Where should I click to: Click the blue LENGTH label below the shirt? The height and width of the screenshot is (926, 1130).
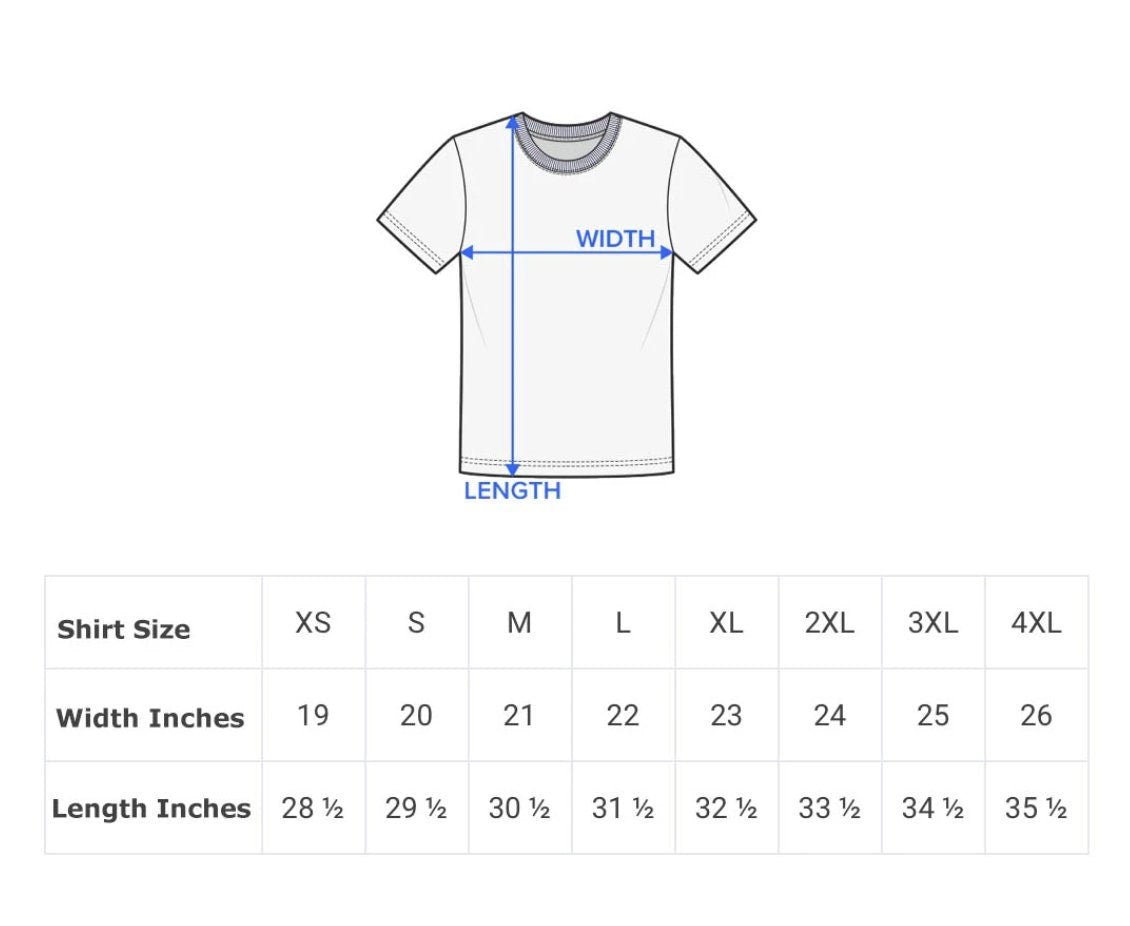(512, 491)
